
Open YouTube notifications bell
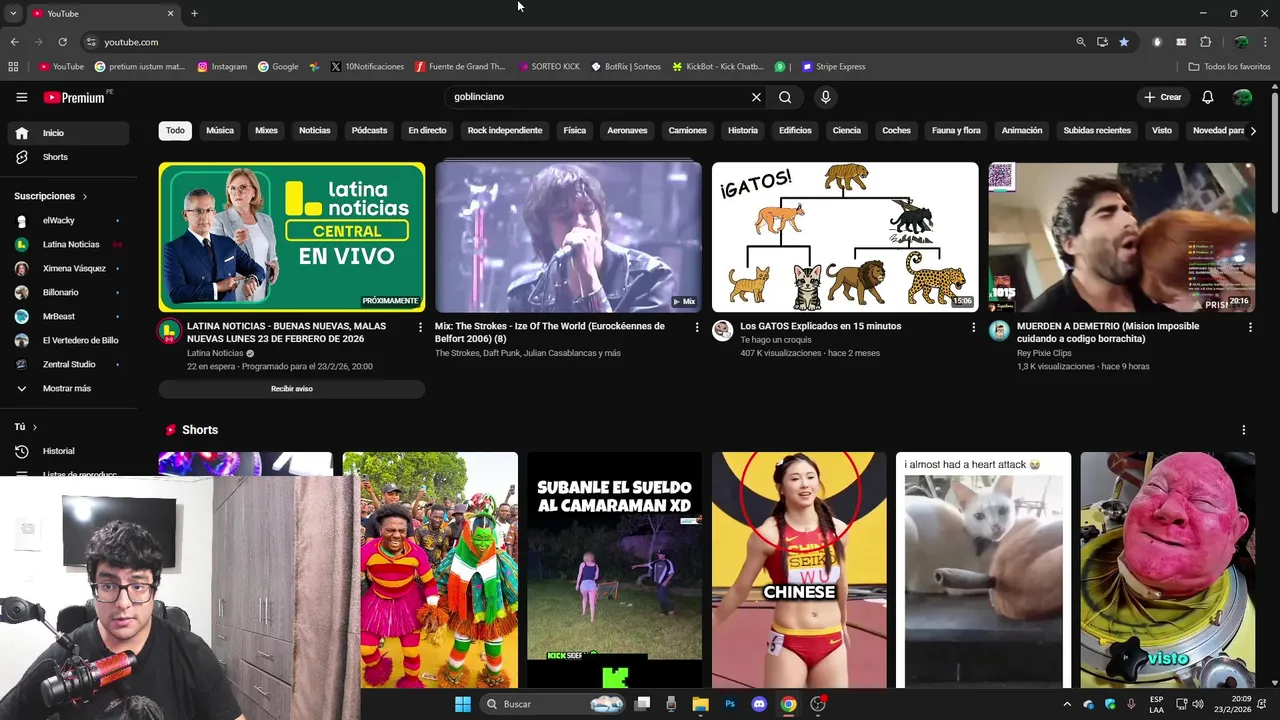point(1207,97)
